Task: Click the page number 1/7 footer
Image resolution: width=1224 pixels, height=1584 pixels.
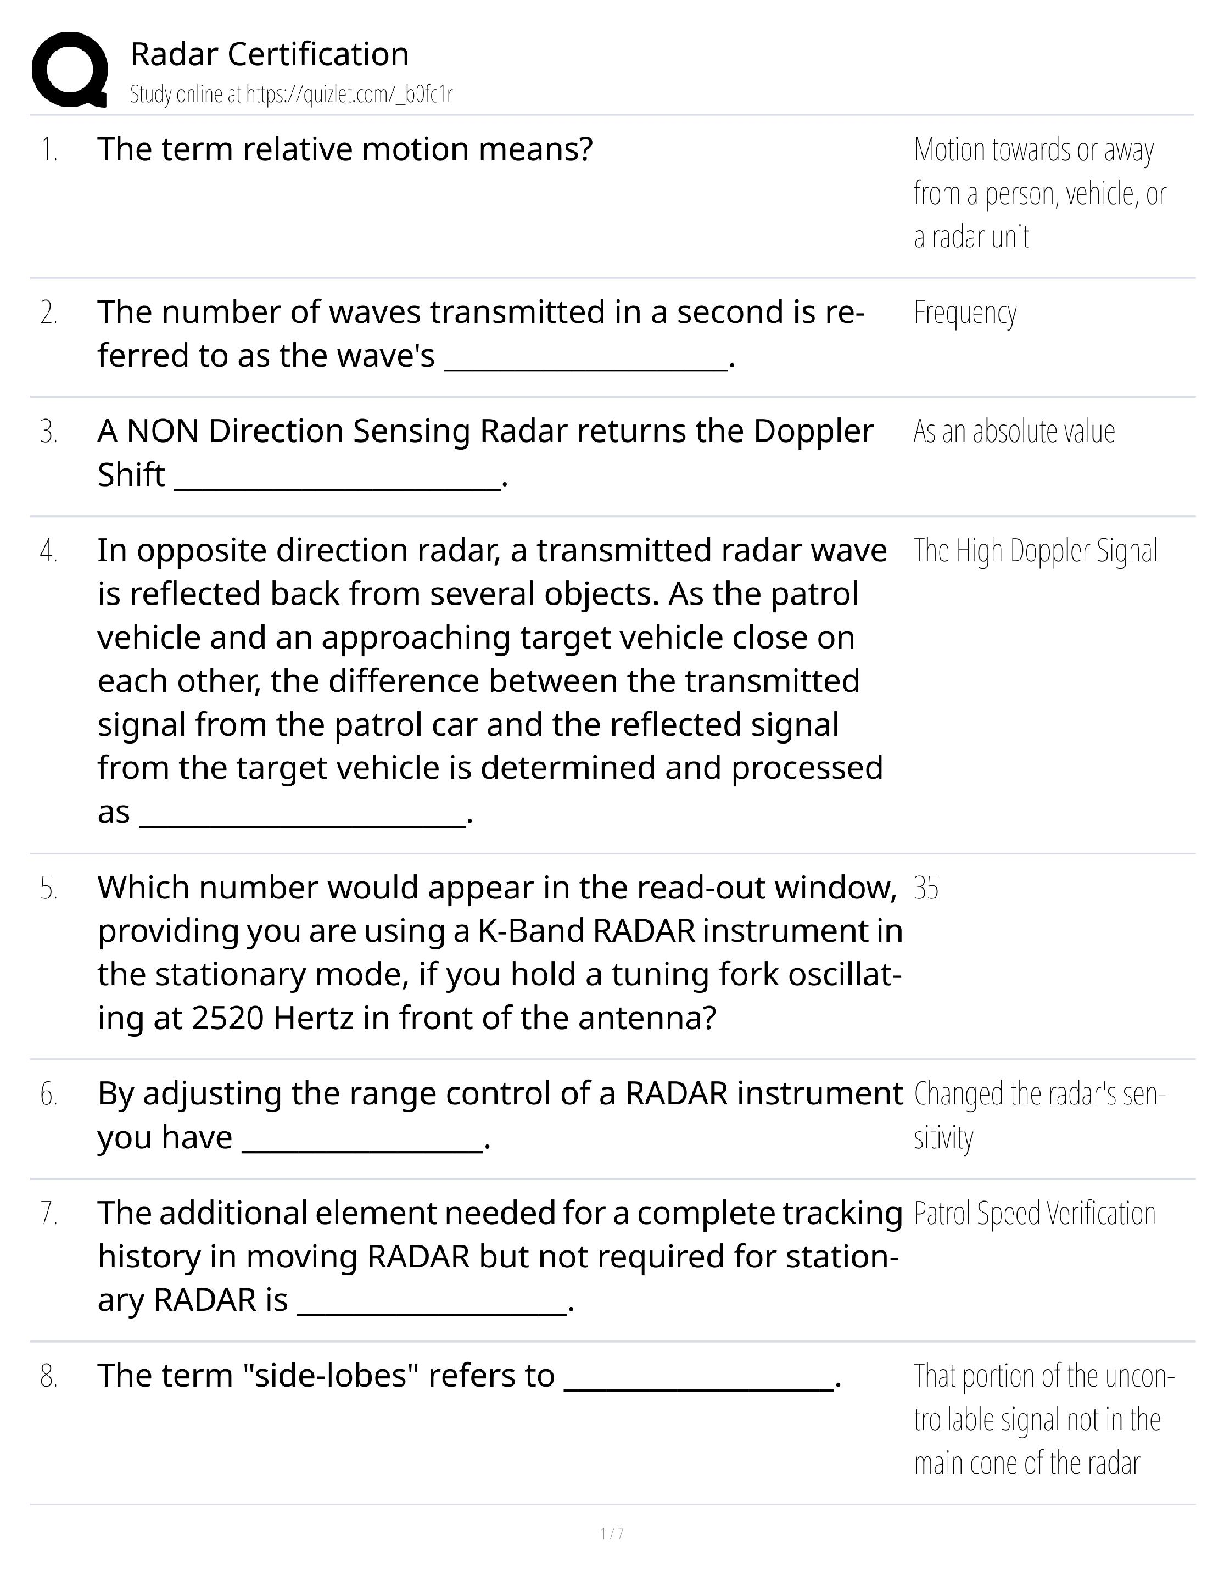Action: click(x=611, y=1534)
